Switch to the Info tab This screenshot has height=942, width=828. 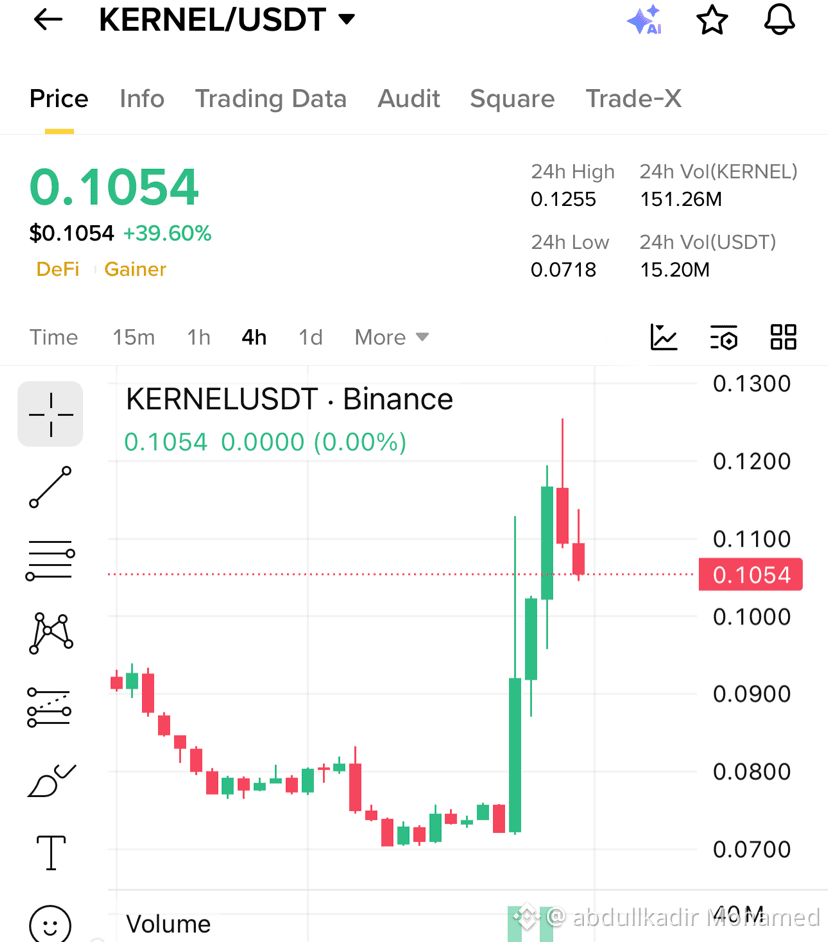[142, 99]
